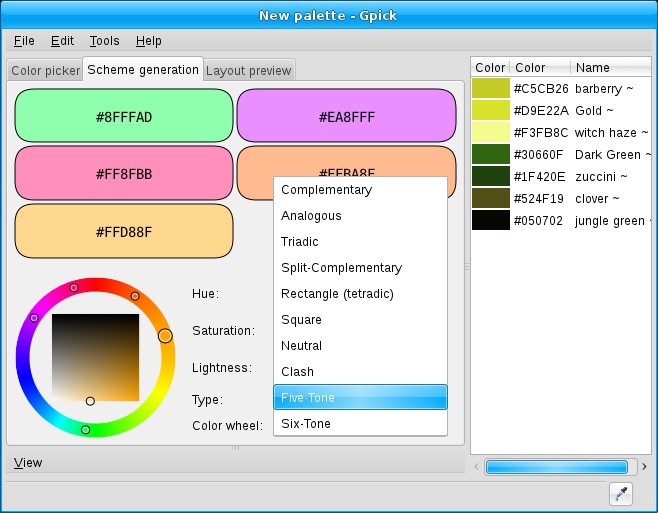This screenshot has height=513, width=658.
Task: Click the orange handle on the color wheel
Action: (x=165, y=336)
